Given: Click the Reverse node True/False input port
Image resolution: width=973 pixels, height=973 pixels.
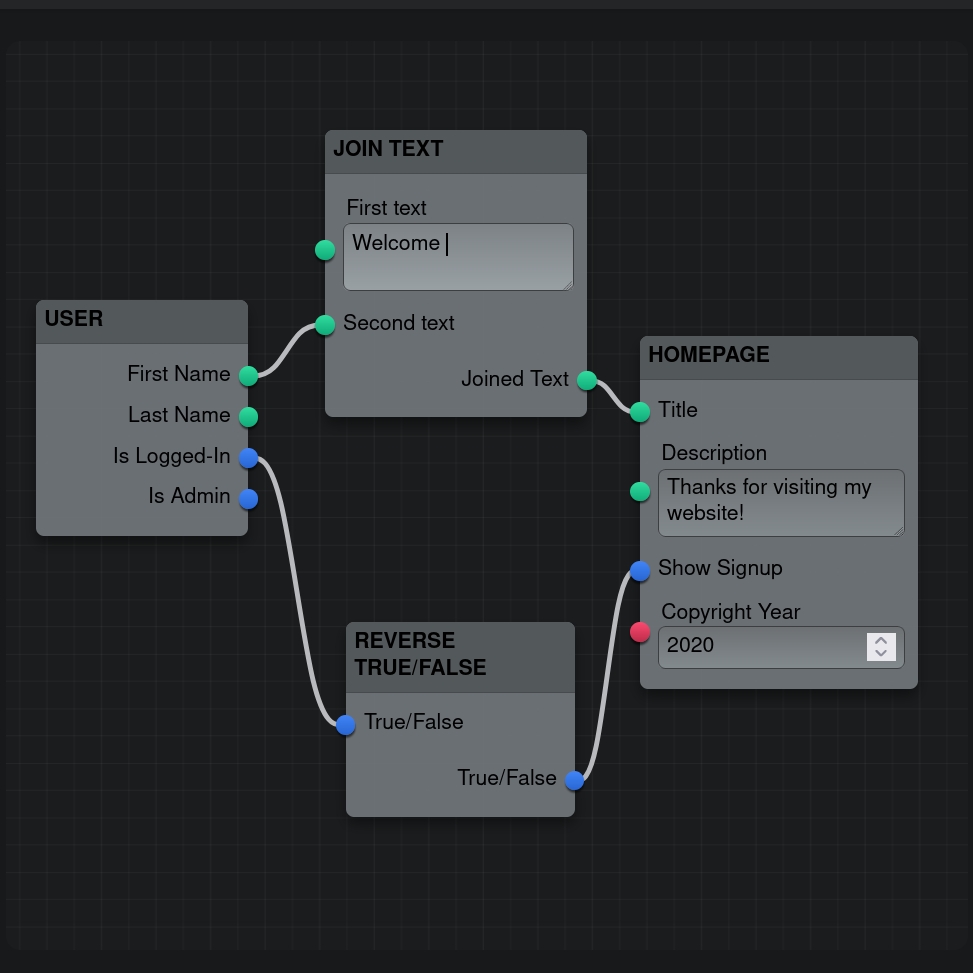Looking at the screenshot, I should pyautogui.click(x=346, y=724).
